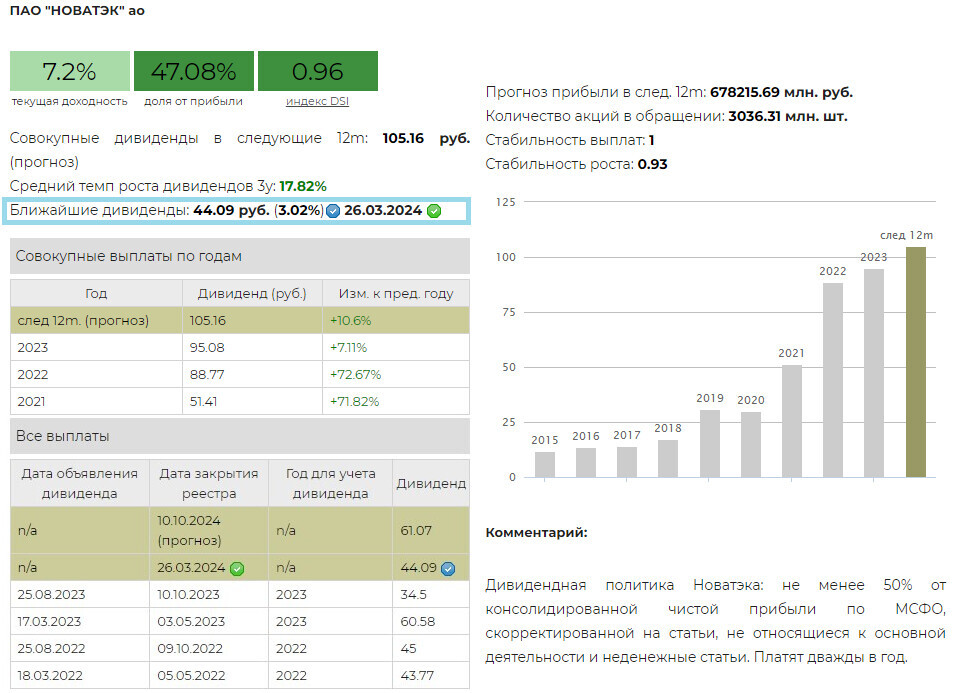
Task: Open the индекс DSI link
Action: 317,101
